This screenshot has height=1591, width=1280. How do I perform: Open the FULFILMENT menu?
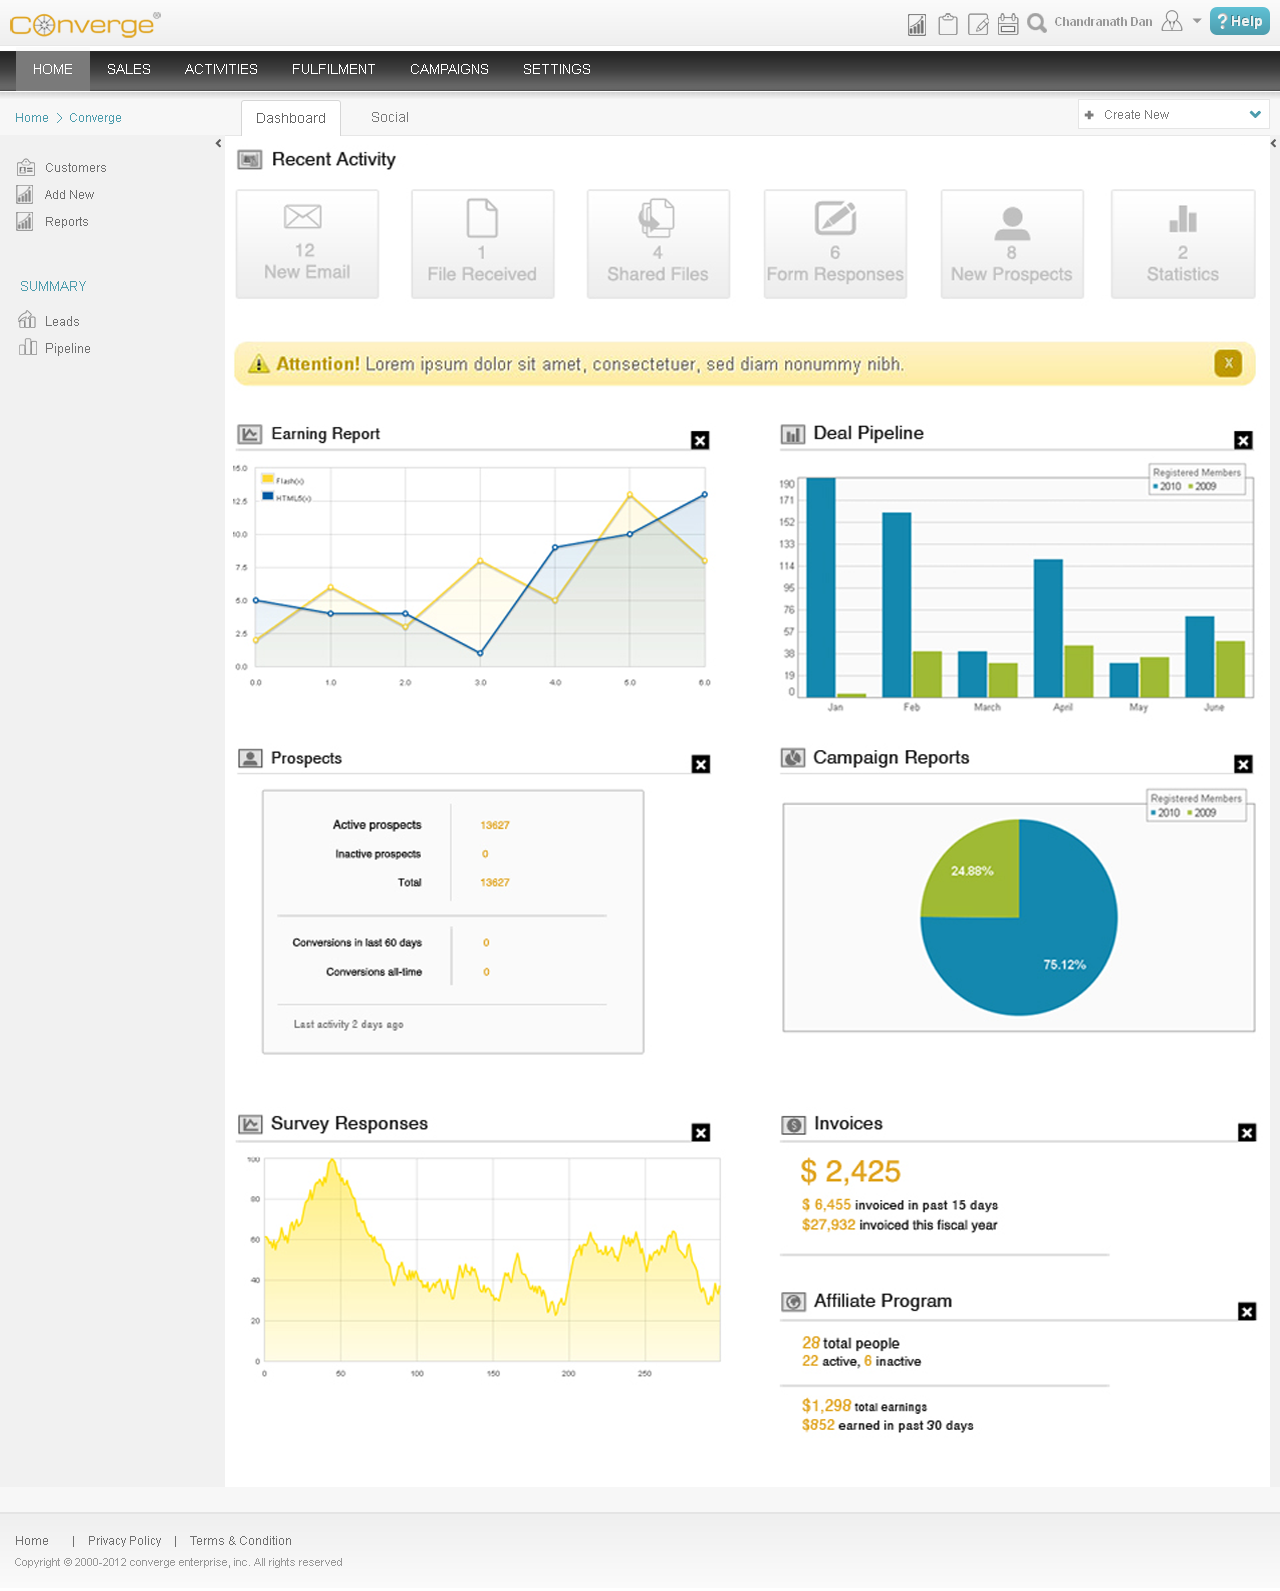click(x=334, y=69)
